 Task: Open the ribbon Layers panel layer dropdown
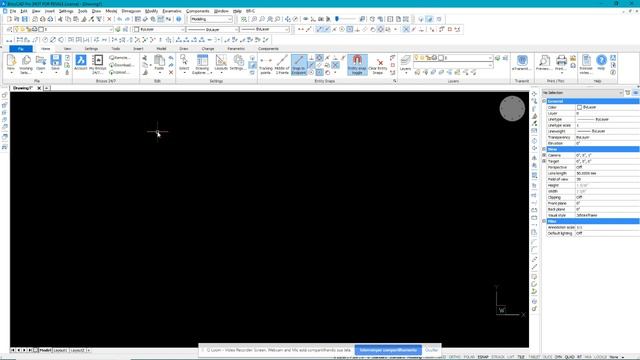click(453, 58)
